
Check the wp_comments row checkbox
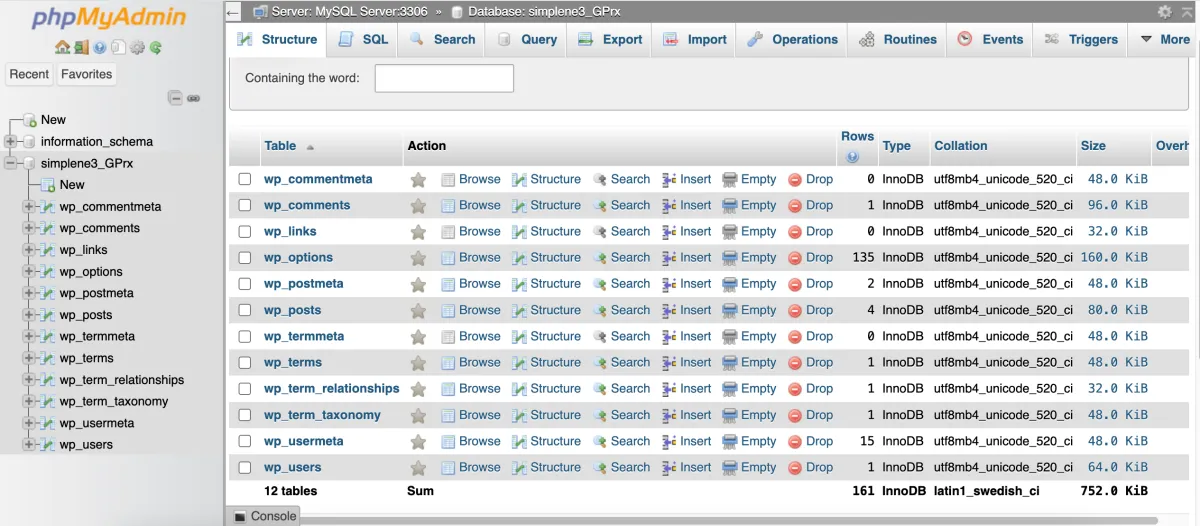click(245, 205)
